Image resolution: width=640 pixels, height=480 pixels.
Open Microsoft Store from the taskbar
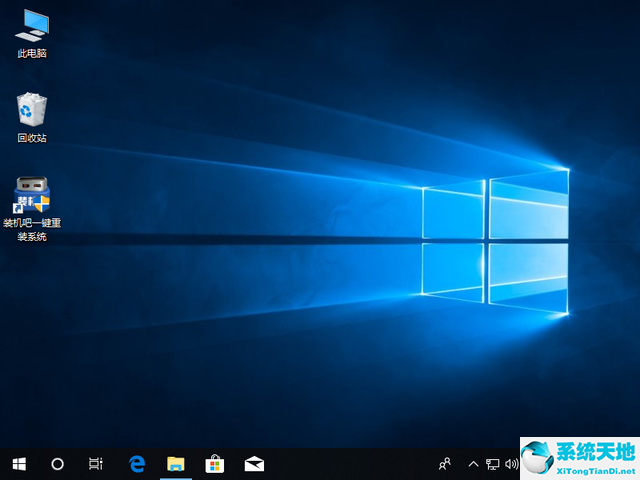tap(215, 464)
